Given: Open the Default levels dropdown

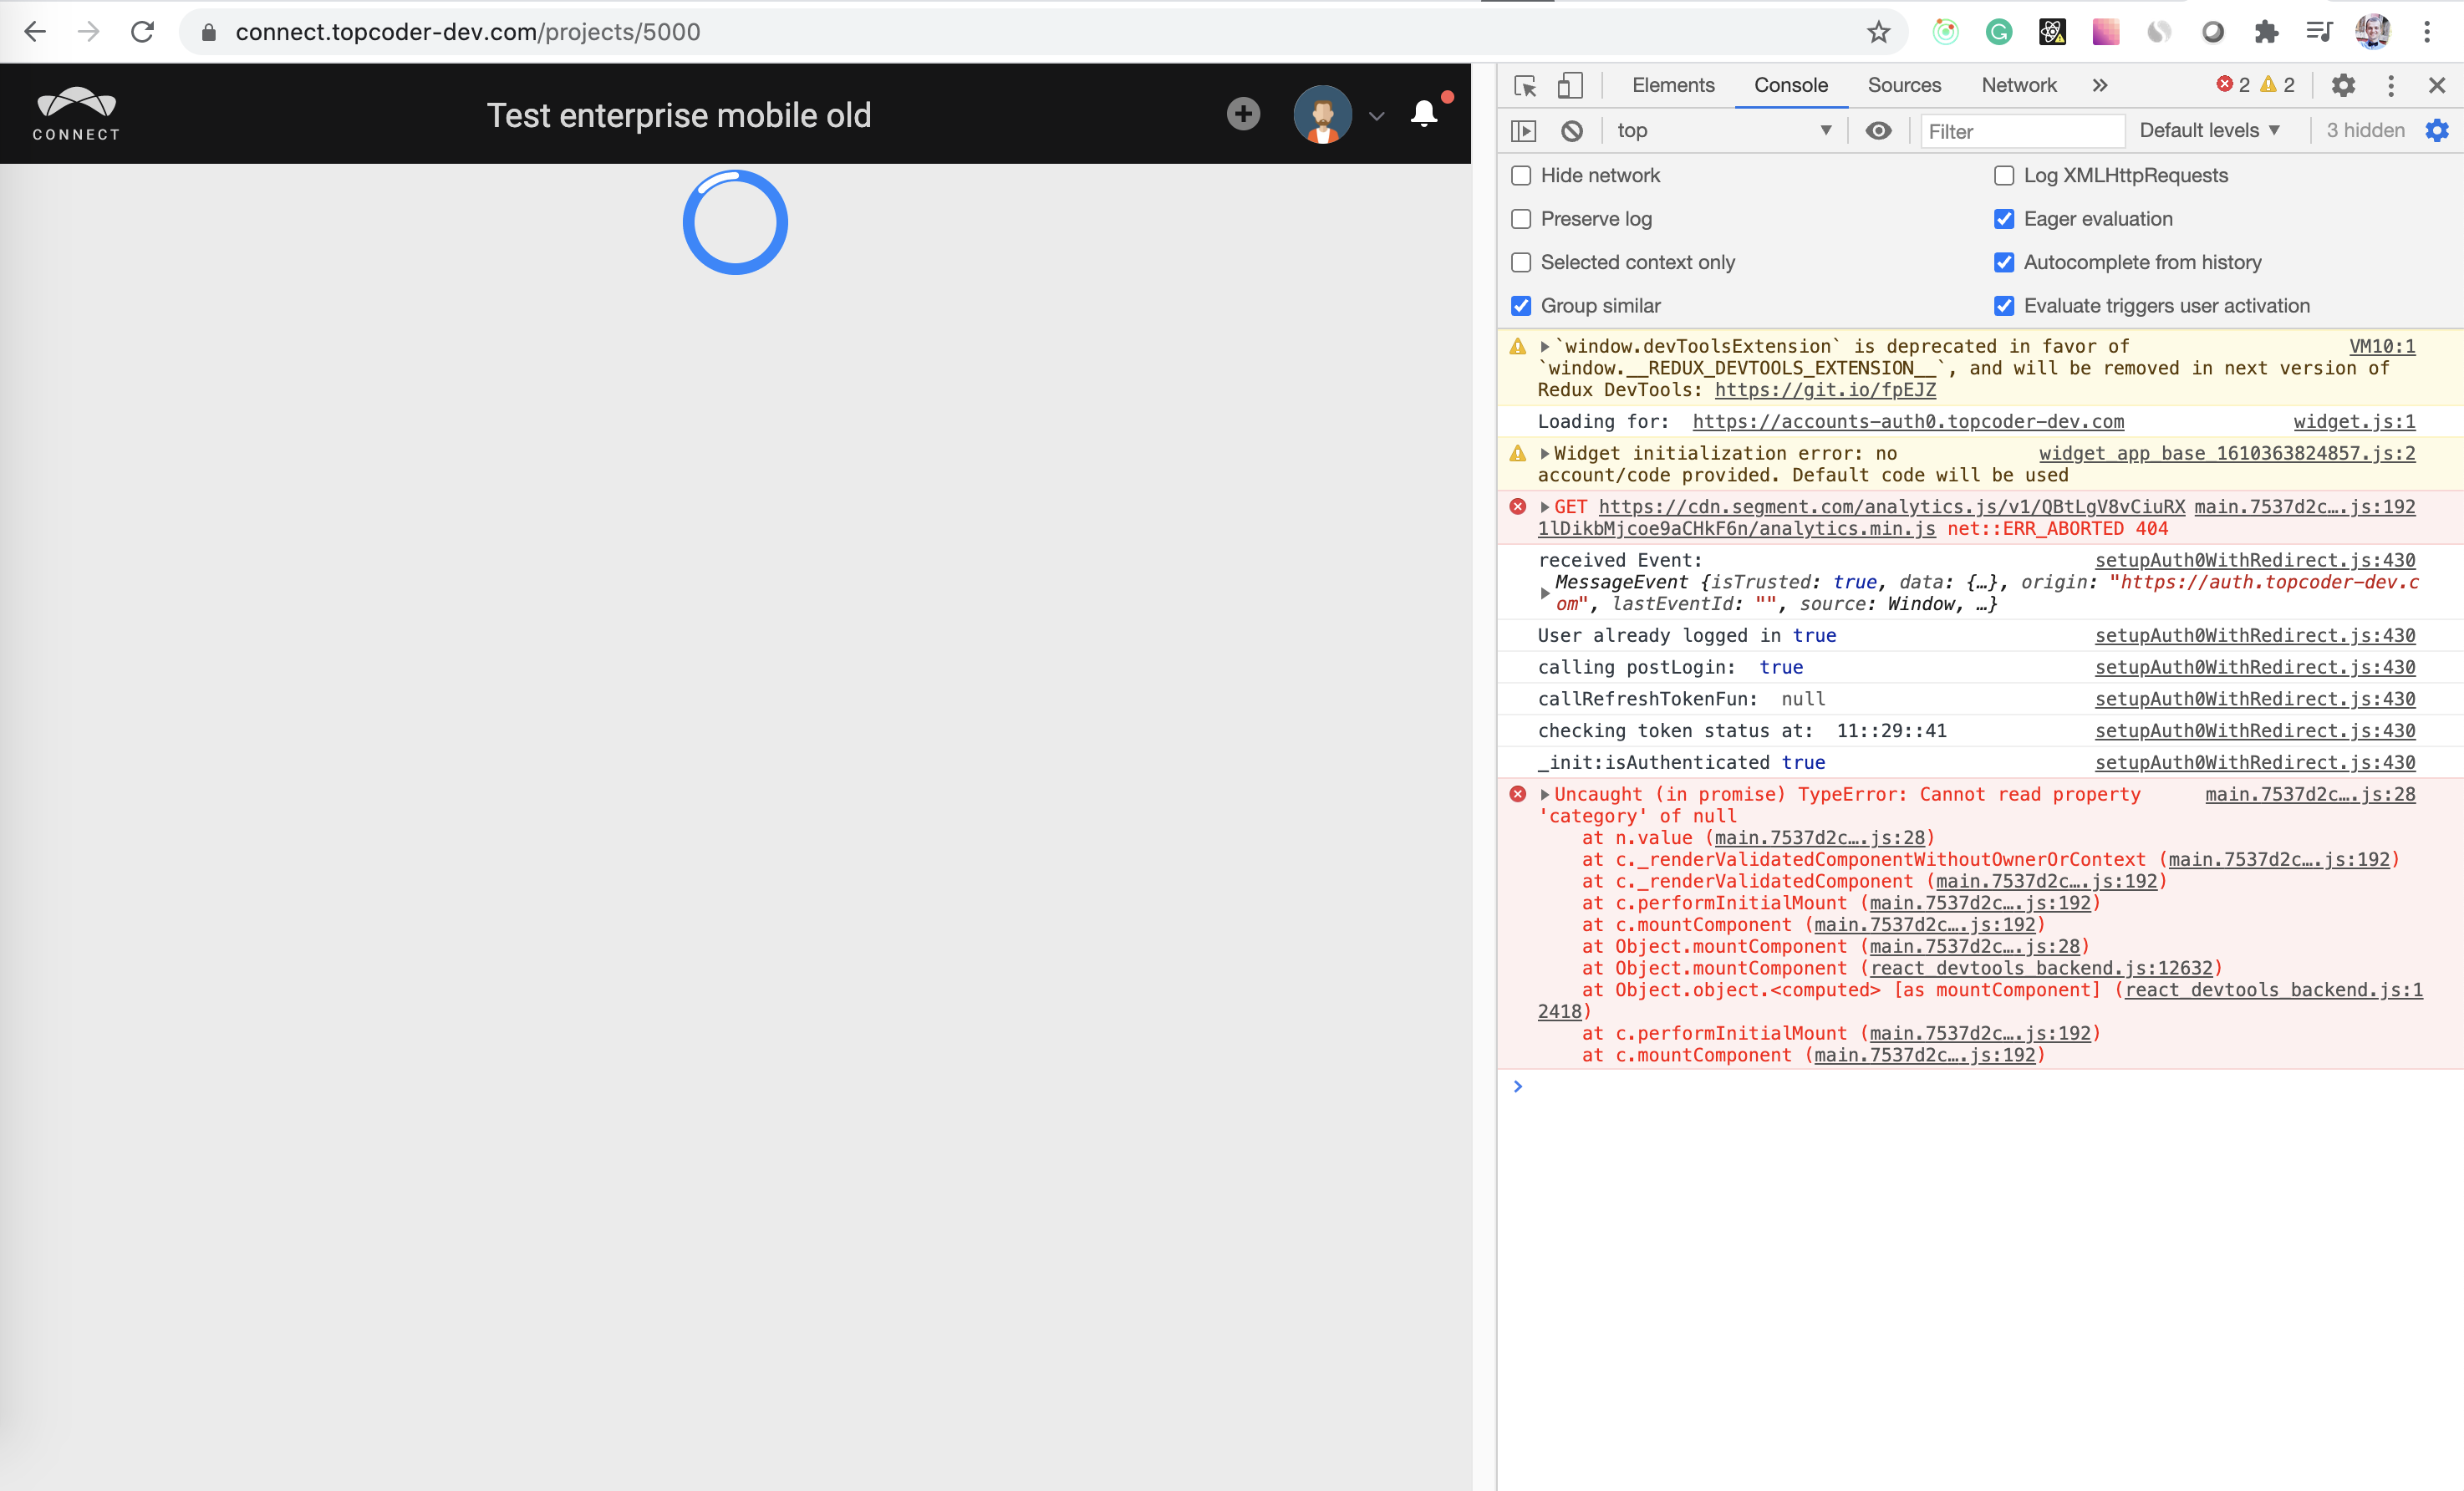Looking at the screenshot, I should [x=2209, y=131].
